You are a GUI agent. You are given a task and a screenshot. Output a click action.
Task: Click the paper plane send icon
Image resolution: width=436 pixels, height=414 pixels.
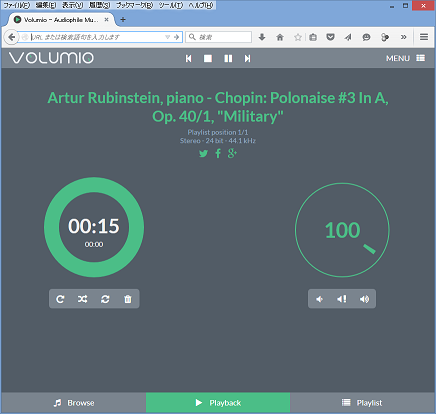pos(348,37)
